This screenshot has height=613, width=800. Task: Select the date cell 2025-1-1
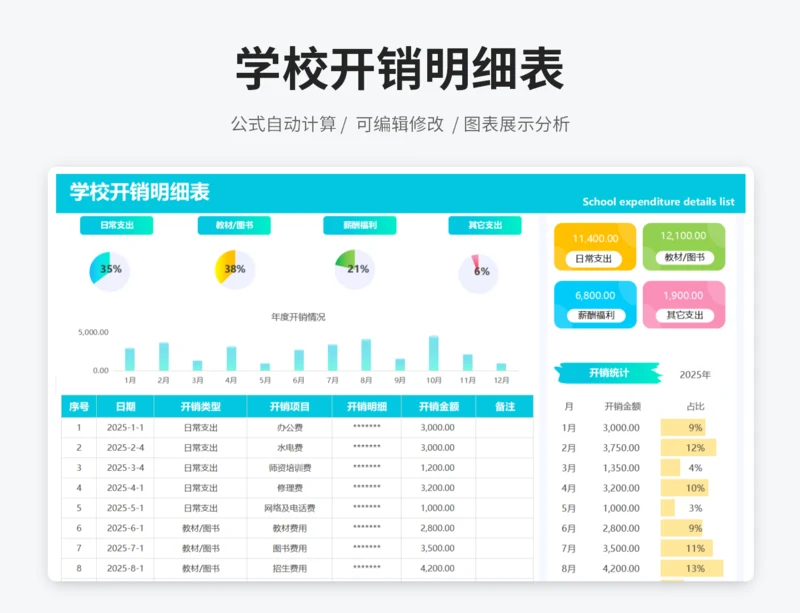[x=126, y=428]
